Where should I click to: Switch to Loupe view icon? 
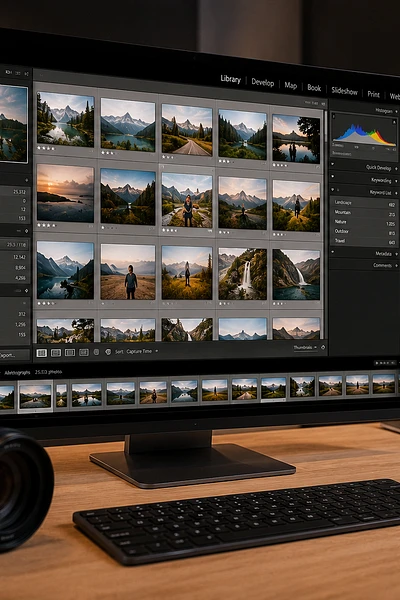56,353
